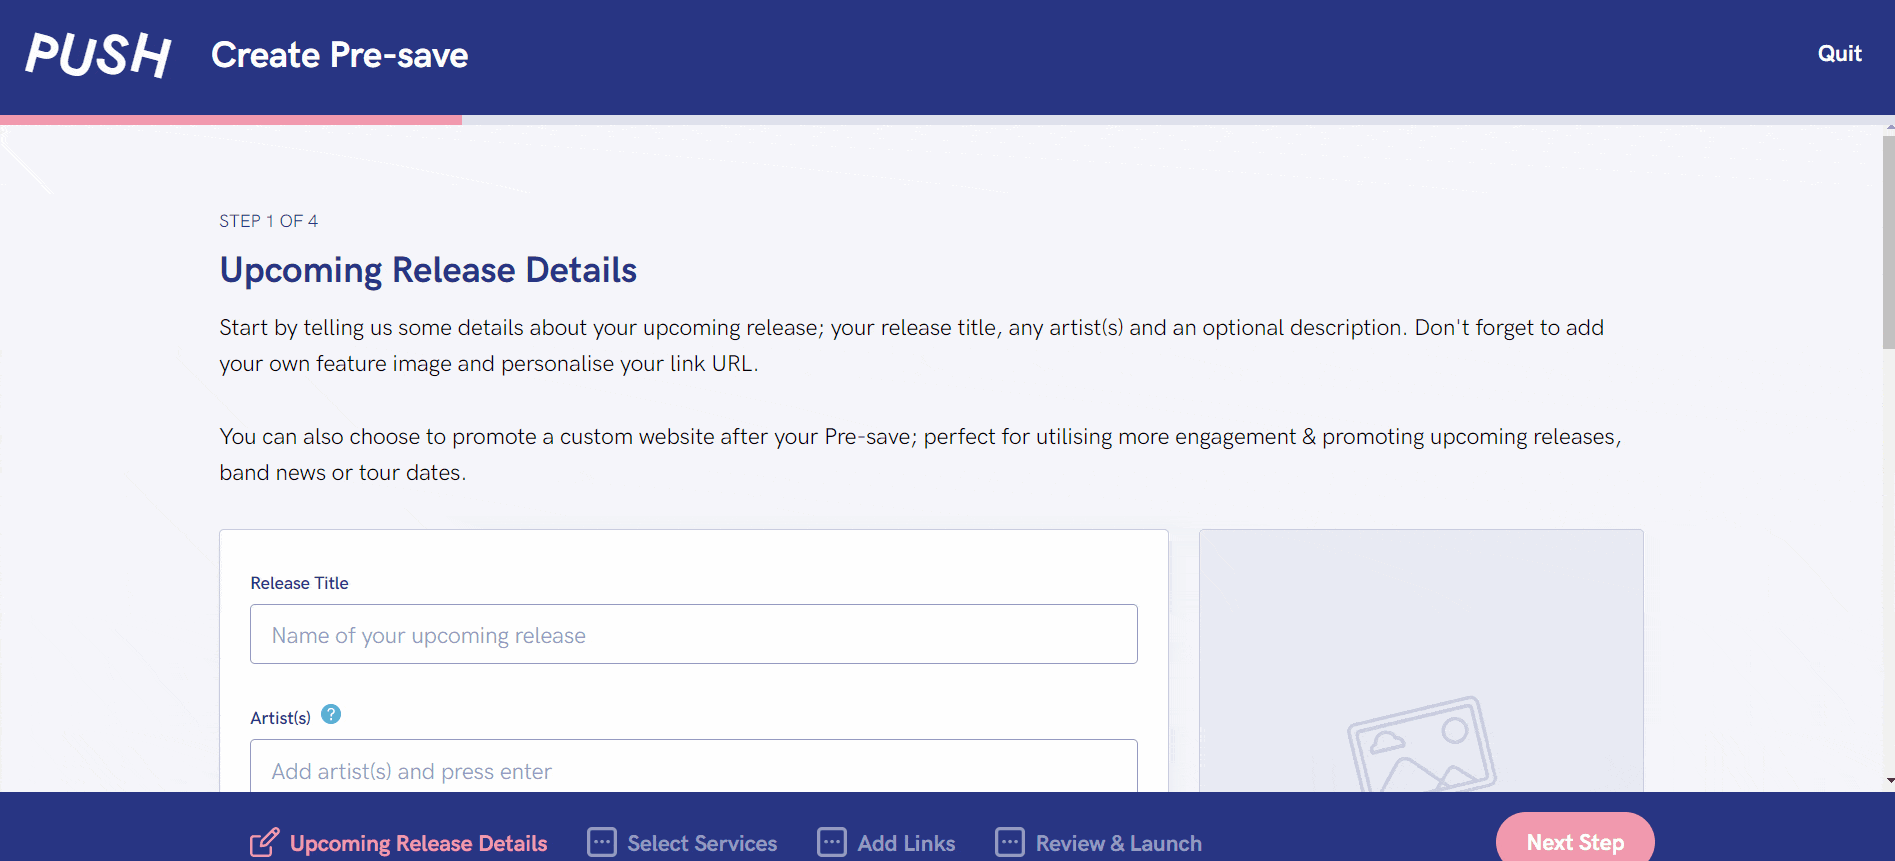Open the Artist(s) help question mark
The image size is (1895, 861).
pyautogui.click(x=331, y=715)
